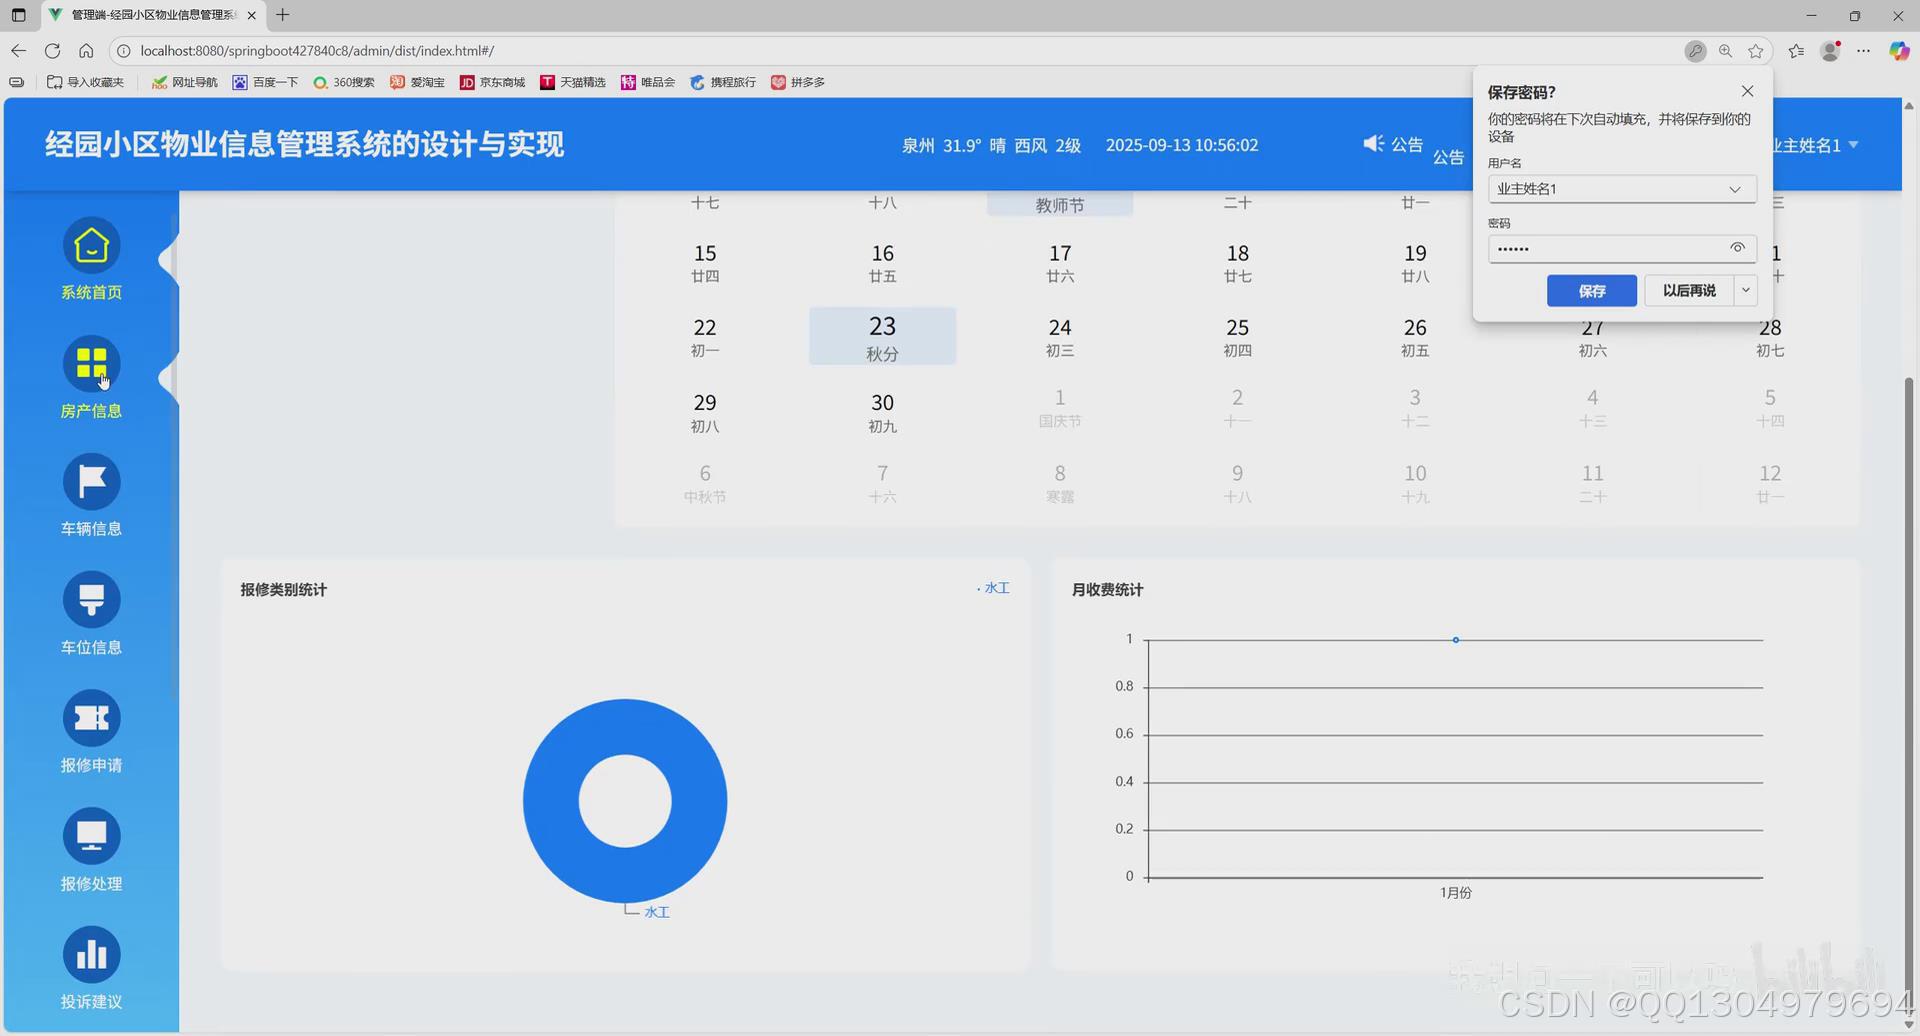Select calendar date 23 秋分
This screenshot has height=1036, width=1920.
[x=882, y=336]
